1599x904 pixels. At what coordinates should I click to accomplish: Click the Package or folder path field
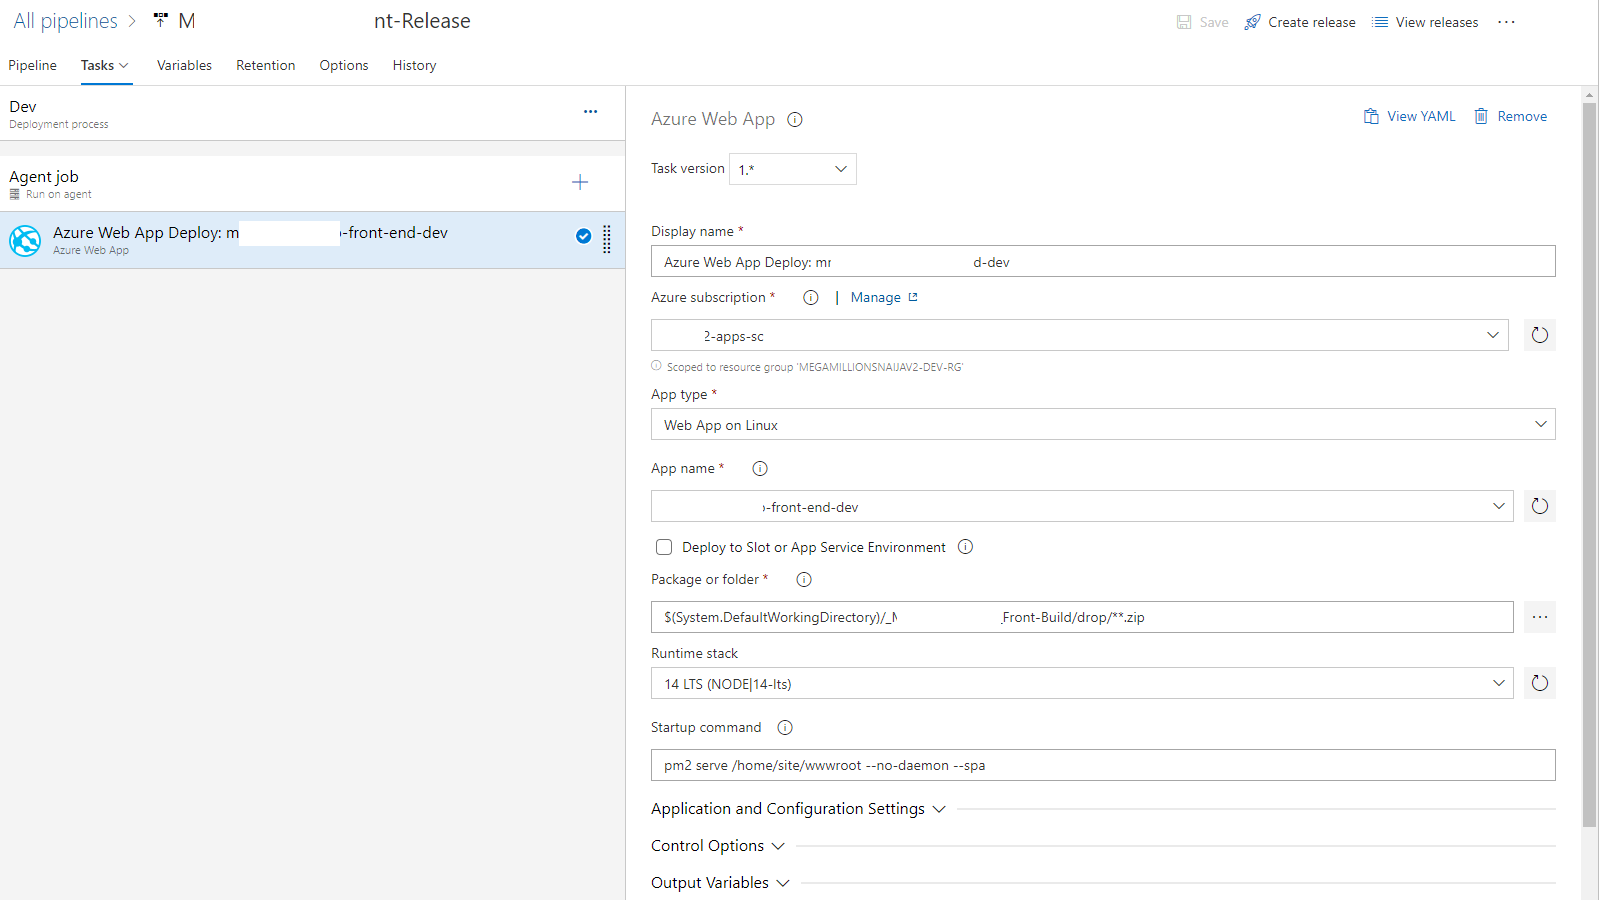[1082, 617]
